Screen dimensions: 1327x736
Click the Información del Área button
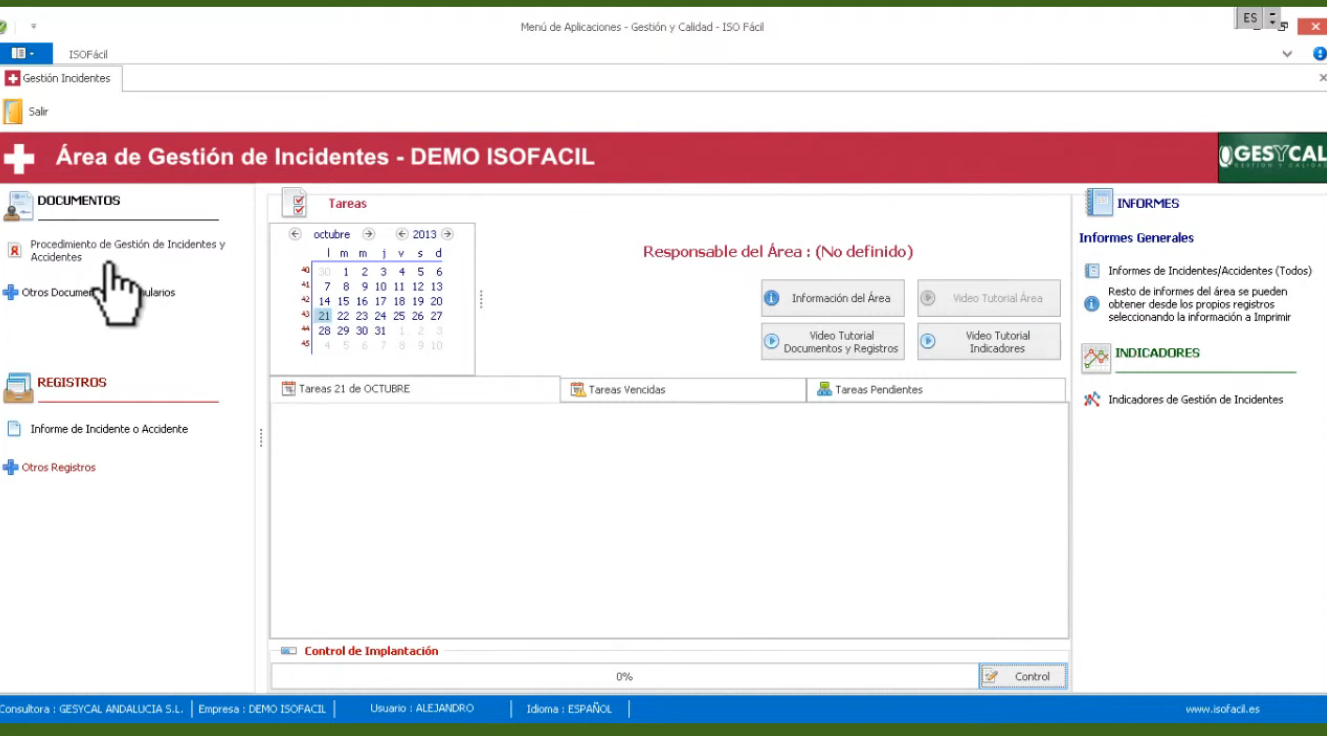(833, 298)
